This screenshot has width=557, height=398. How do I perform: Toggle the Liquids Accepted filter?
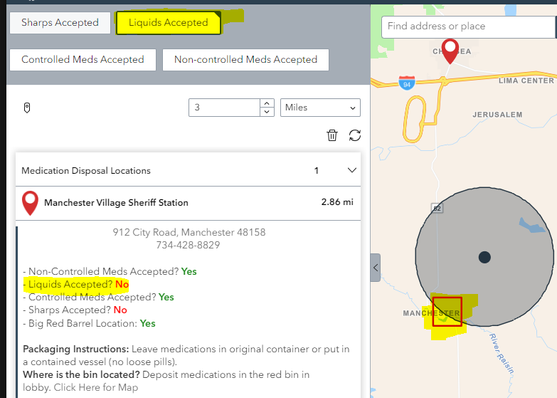(168, 23)
